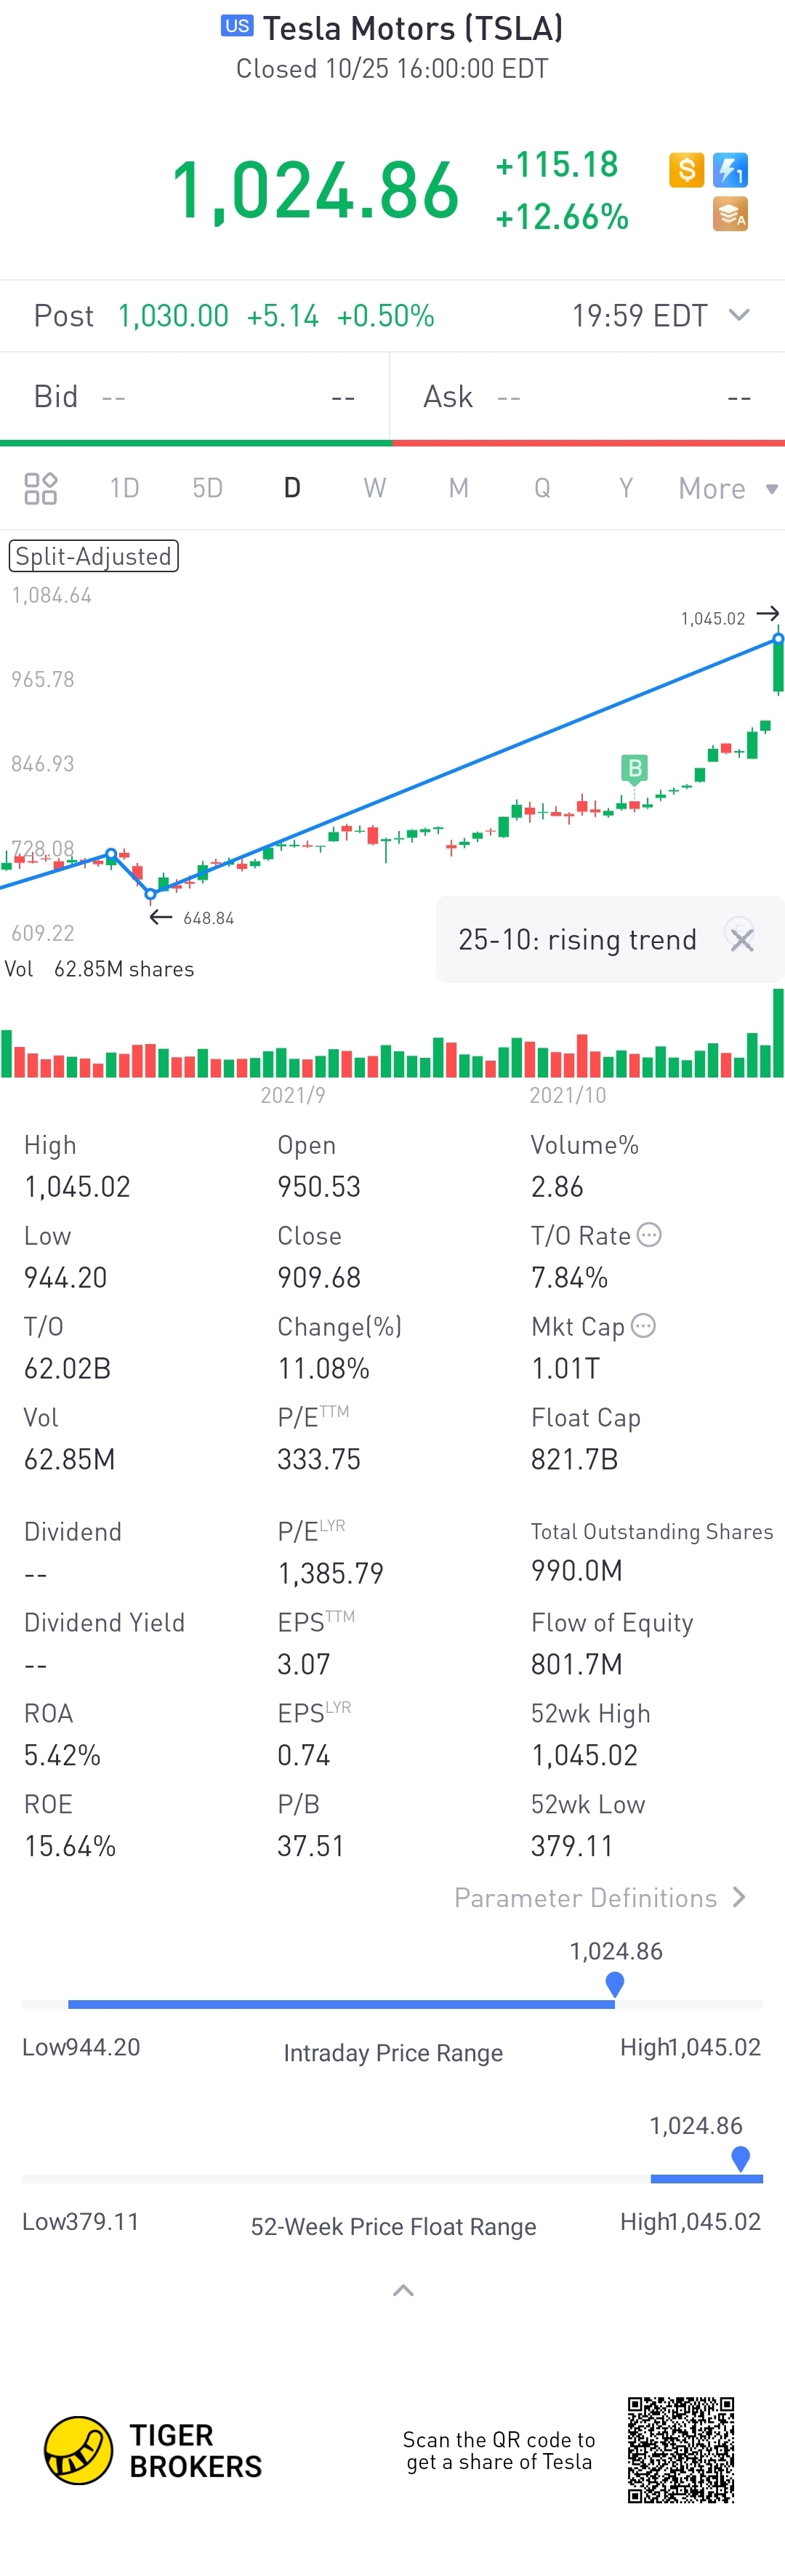This screenshot has width=785, height=2576.
Task: Tap the Ask price panel
Action: pos(588,397)
